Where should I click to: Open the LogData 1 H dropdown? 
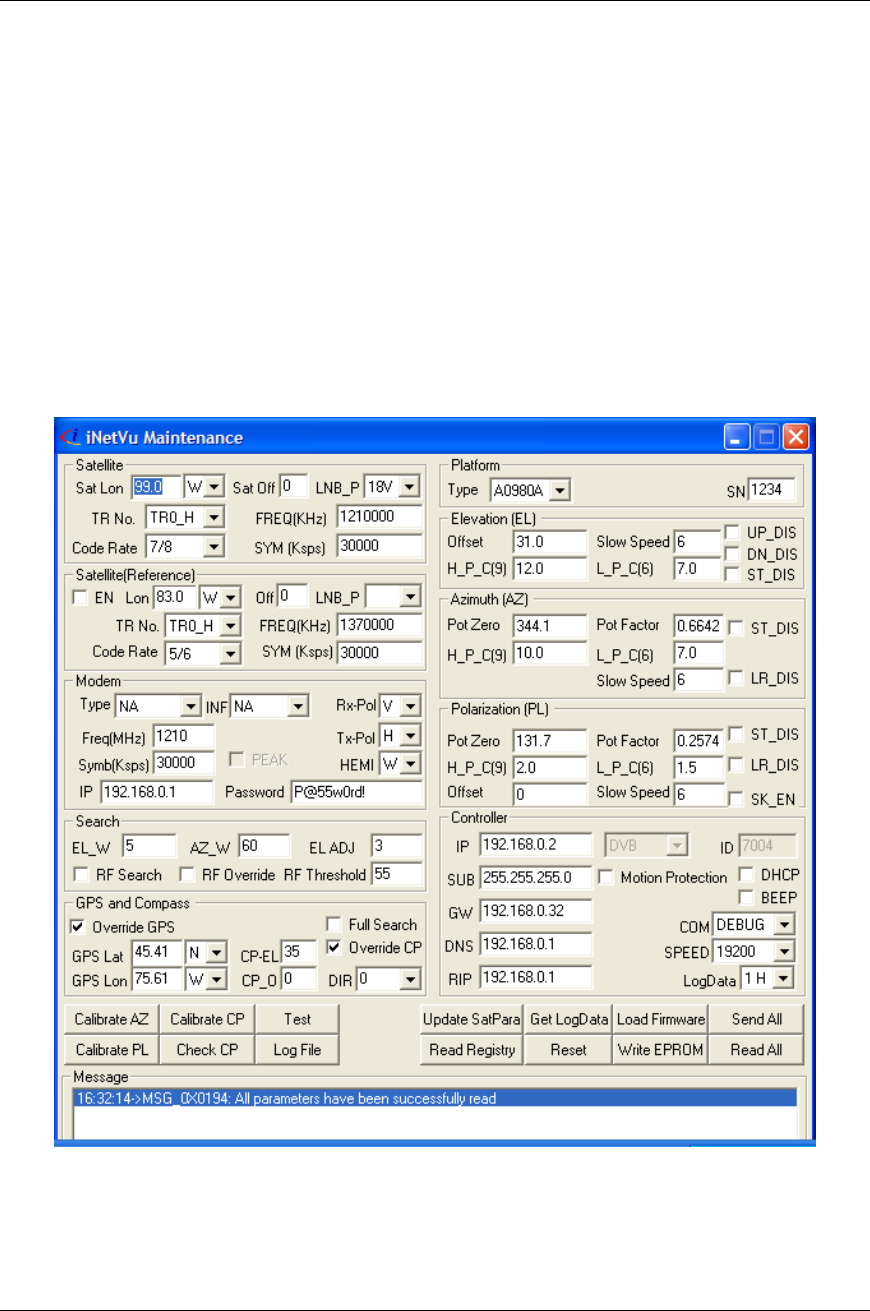pyautogui.click(x=785, y=977)
